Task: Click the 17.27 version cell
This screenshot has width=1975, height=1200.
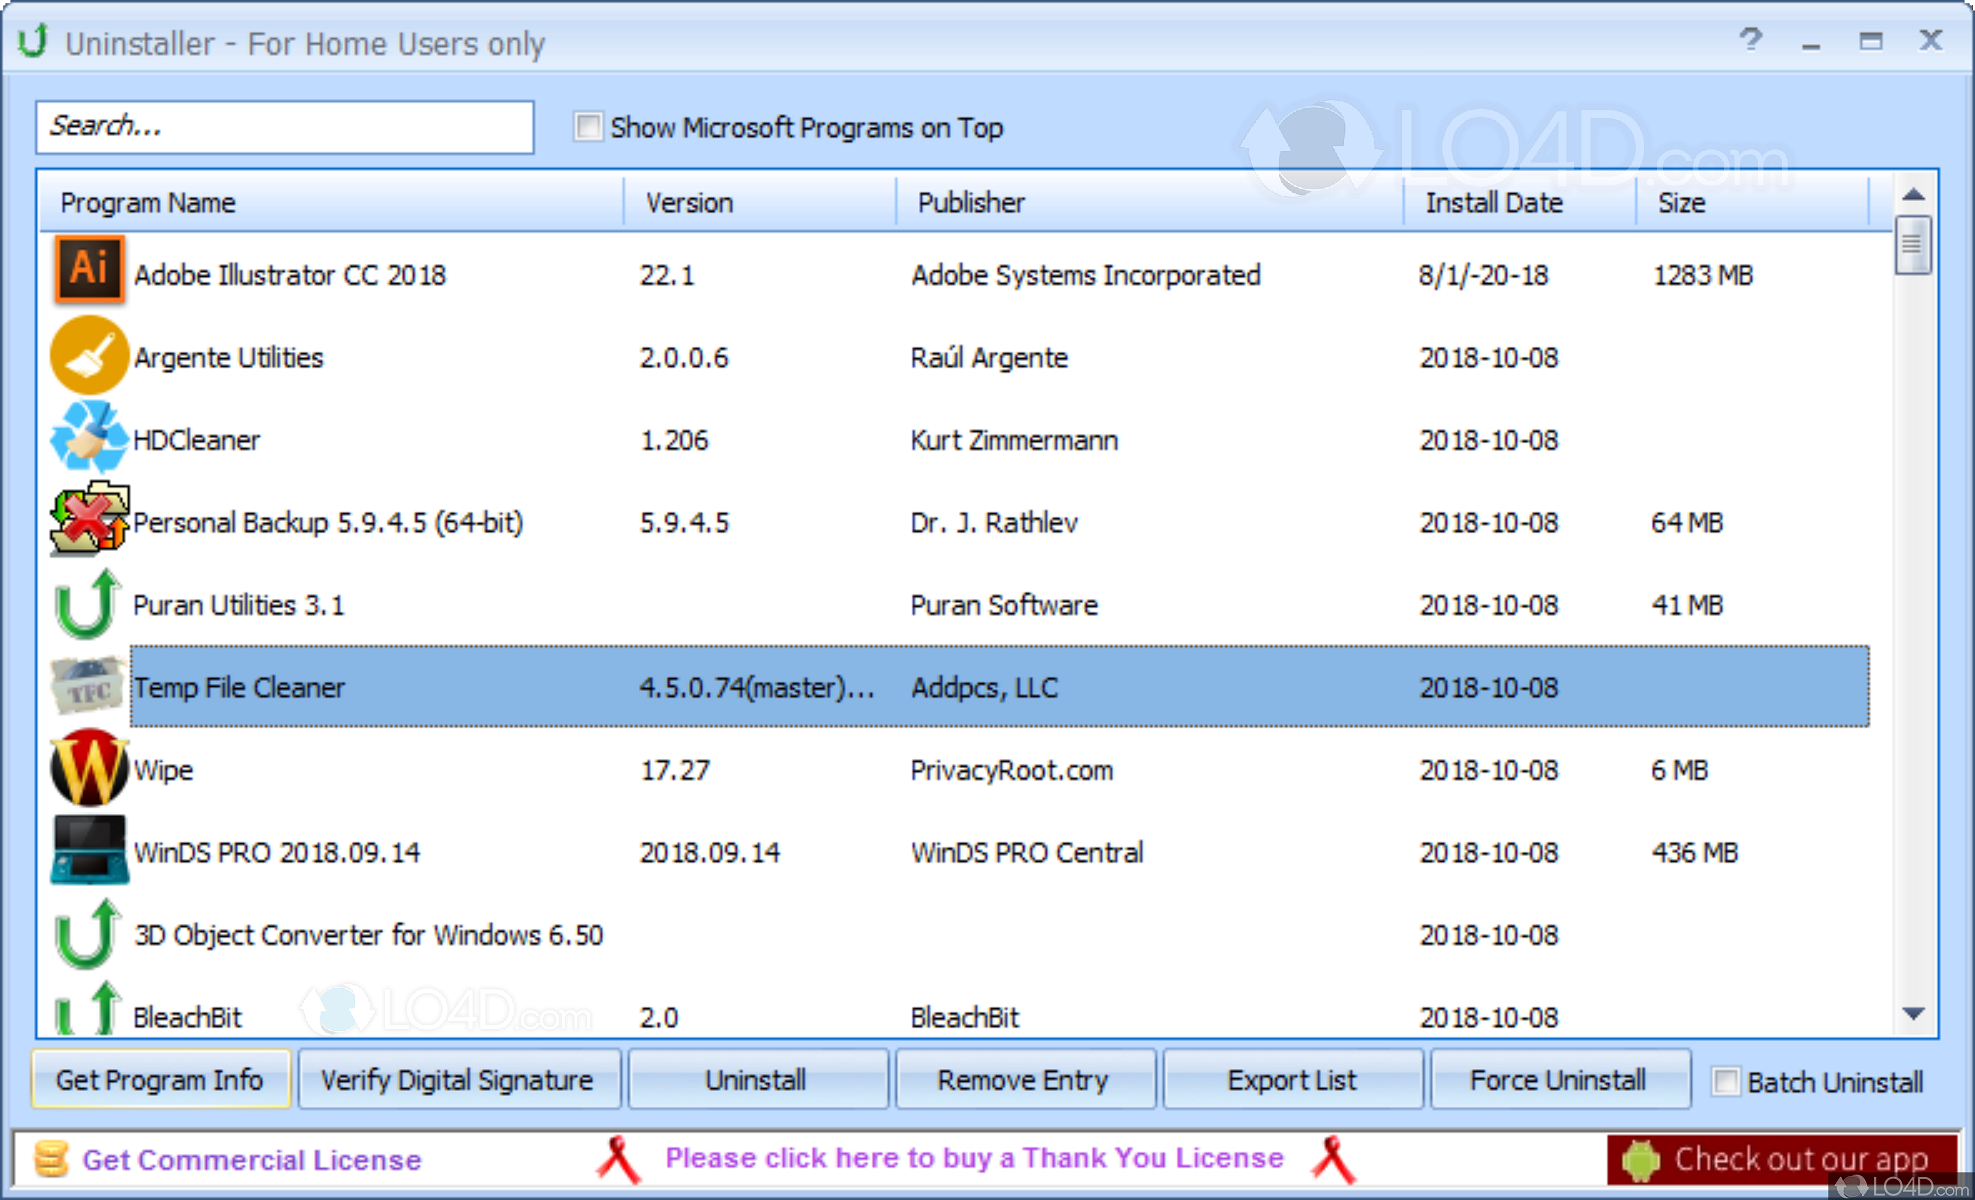Action: coord(675,770)
